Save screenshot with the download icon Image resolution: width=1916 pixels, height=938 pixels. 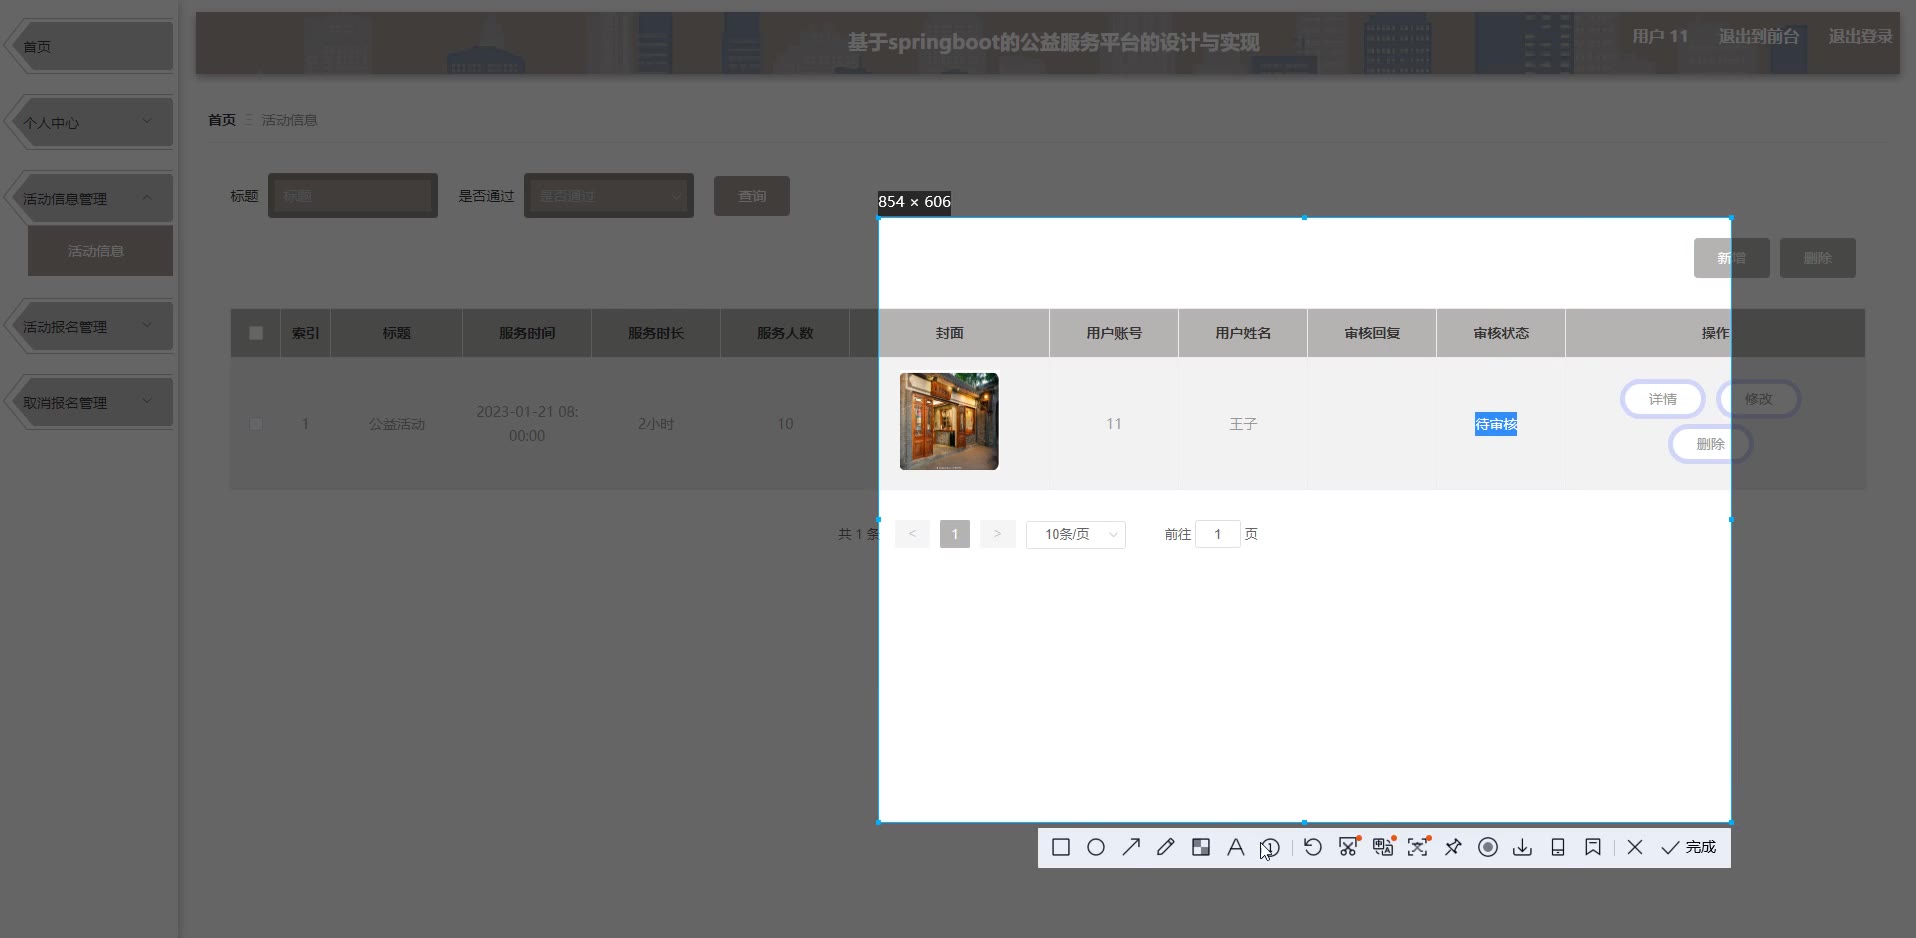point(1522,847)
